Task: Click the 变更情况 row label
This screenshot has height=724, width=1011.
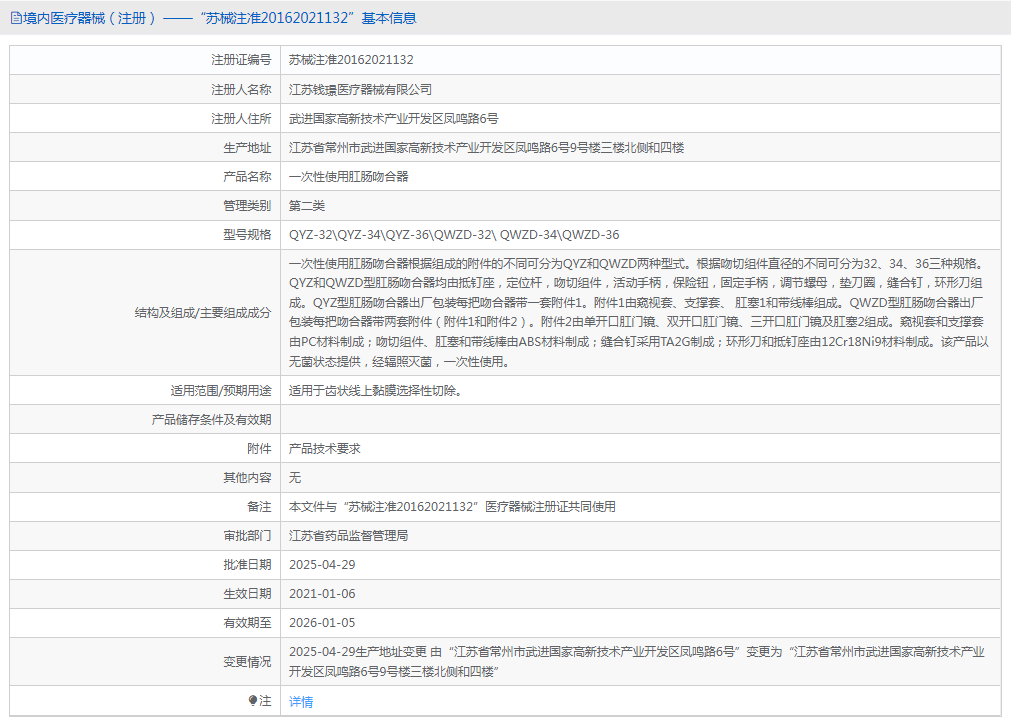Action: pos(247,661)
